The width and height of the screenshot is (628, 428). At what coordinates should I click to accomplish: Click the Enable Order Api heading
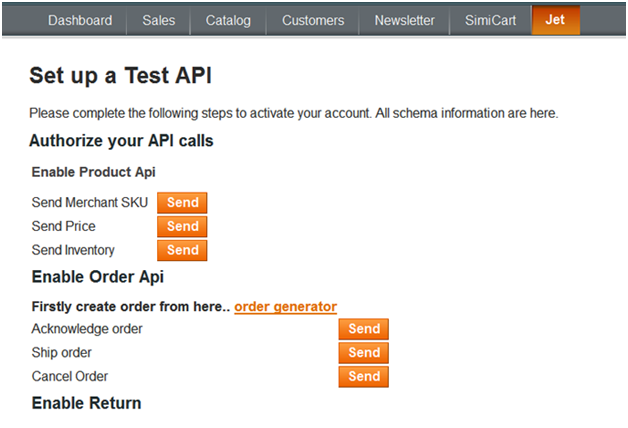tap(98, 277)
